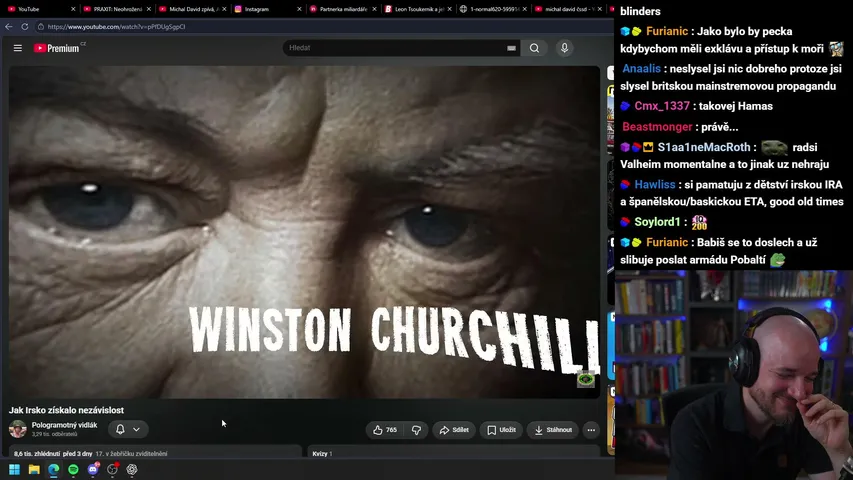Click the frog emote after Pobaltí

point(777,260)
